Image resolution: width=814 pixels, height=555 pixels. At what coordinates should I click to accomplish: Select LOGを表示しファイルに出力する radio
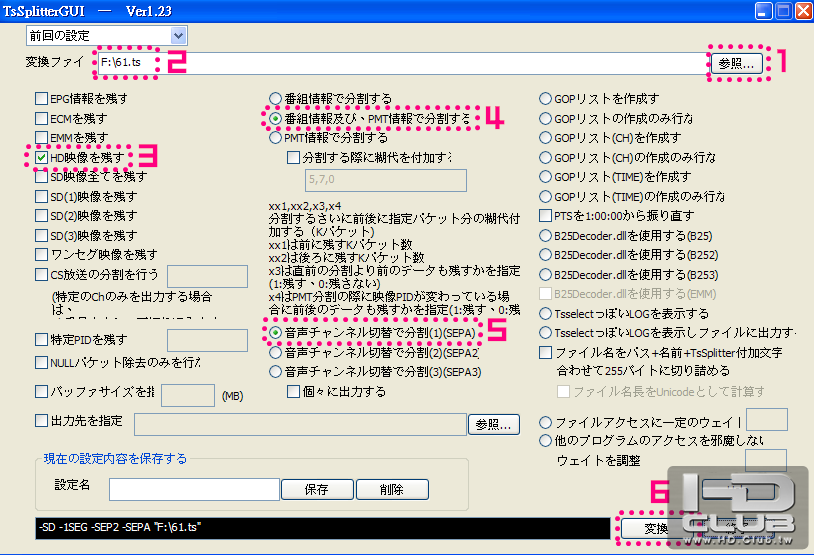[x=545, y=333]
